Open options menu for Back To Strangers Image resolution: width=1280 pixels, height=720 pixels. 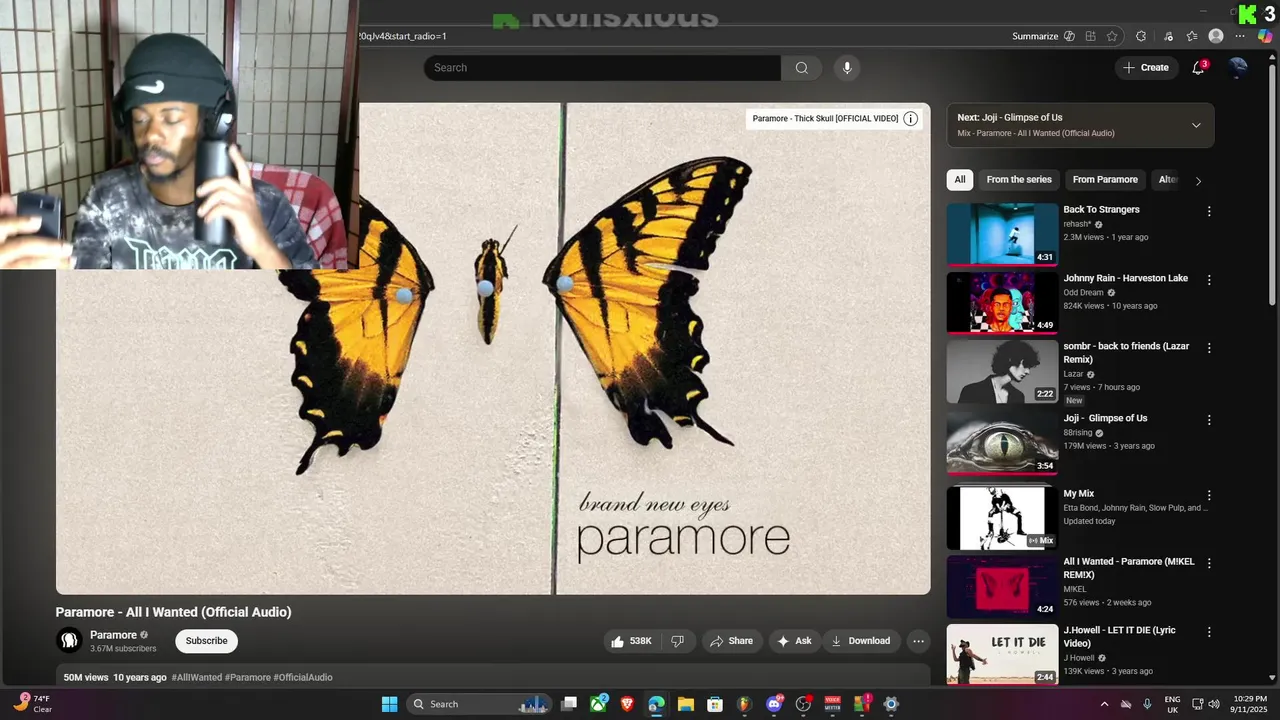pos(1209,211)
